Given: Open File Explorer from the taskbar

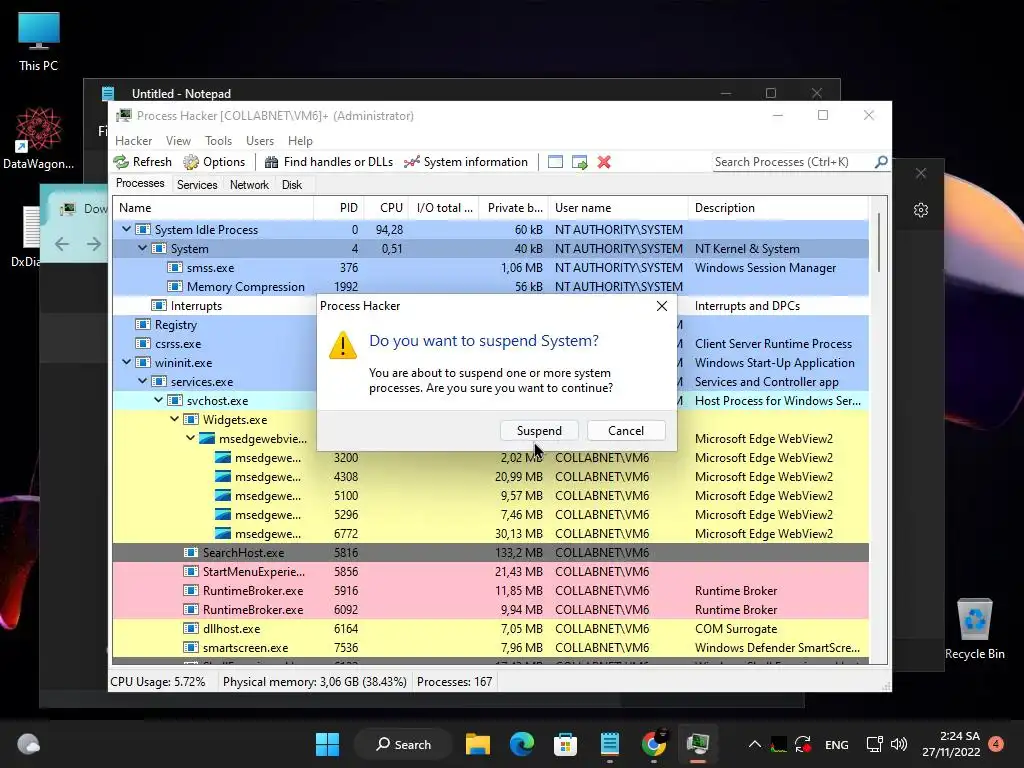Looking at the screenshot, I should point(478,744).
